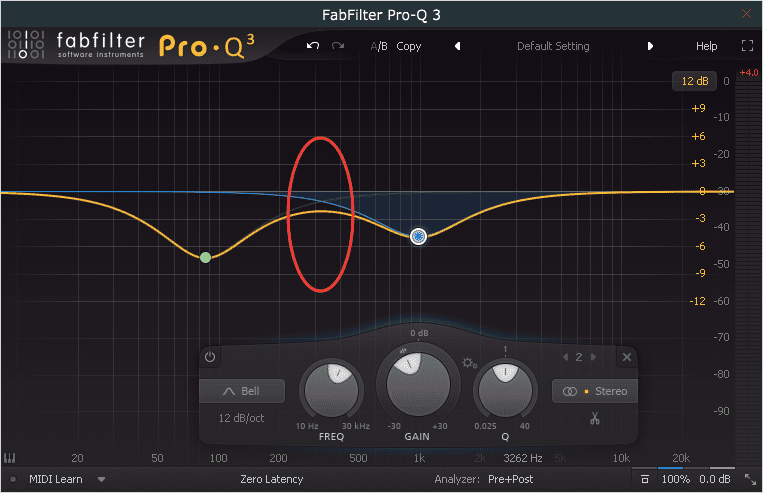Toggle the band power button
Screen dimensions: 763x493
pos(210,357)
